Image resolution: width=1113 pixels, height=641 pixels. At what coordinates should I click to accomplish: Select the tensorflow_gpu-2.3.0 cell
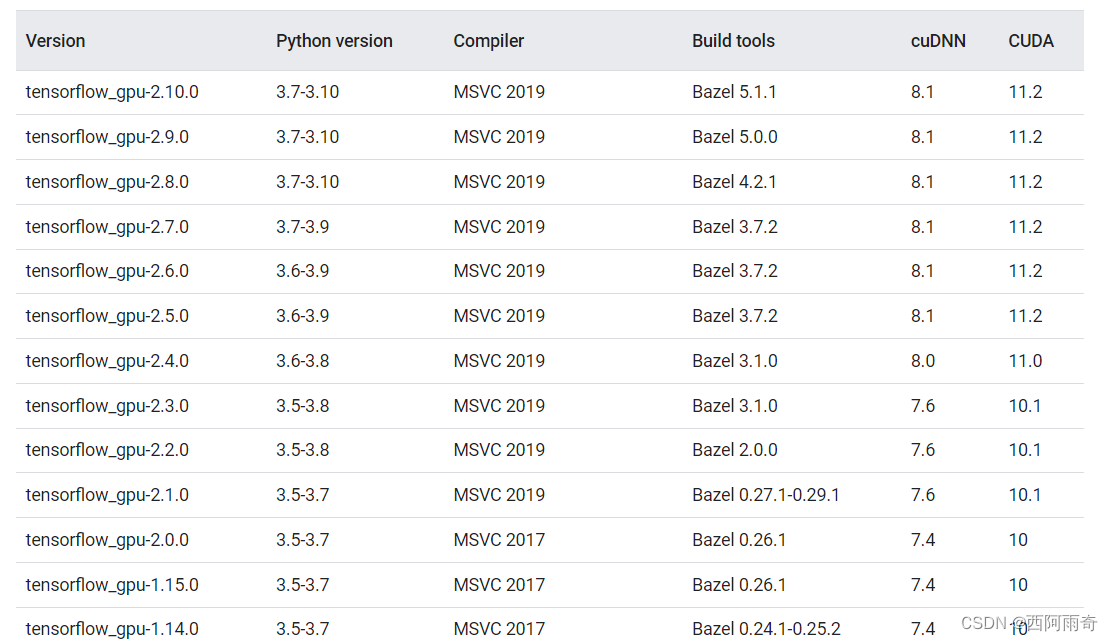(107, 406)
